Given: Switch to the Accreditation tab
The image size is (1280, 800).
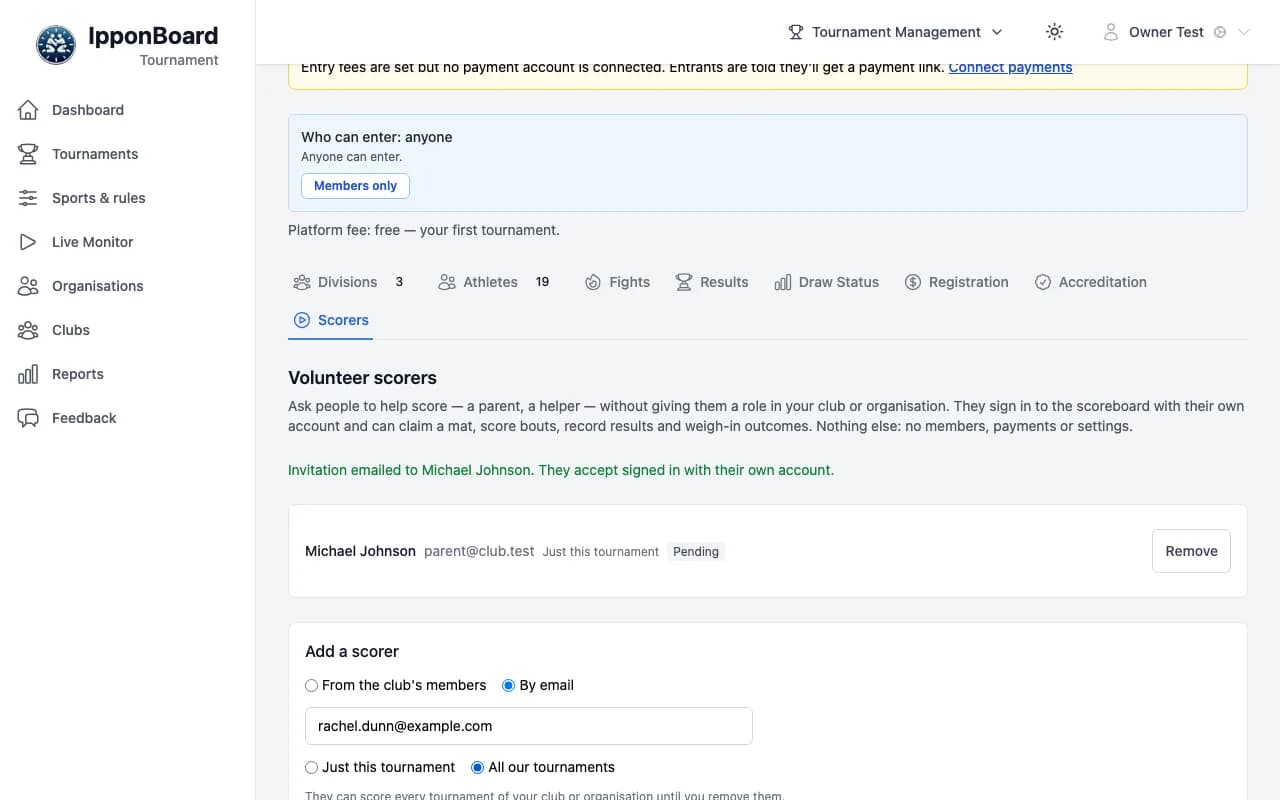Looking at the screenshot, I should pyautogui.click(x=1091, y=282).
